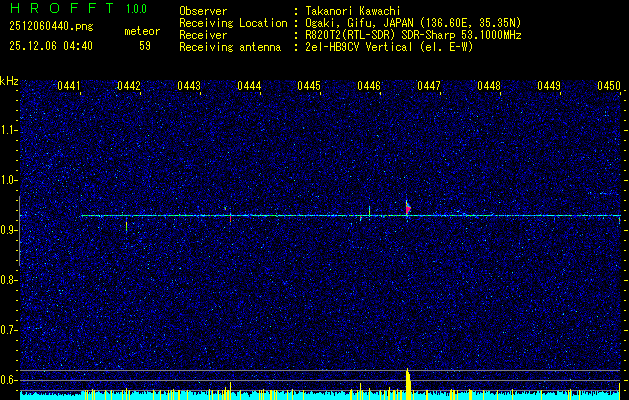The image size is (629, 400).
Task: Click the receiver R820T2(RTL-SDR) text
Action: click(352, 35)
